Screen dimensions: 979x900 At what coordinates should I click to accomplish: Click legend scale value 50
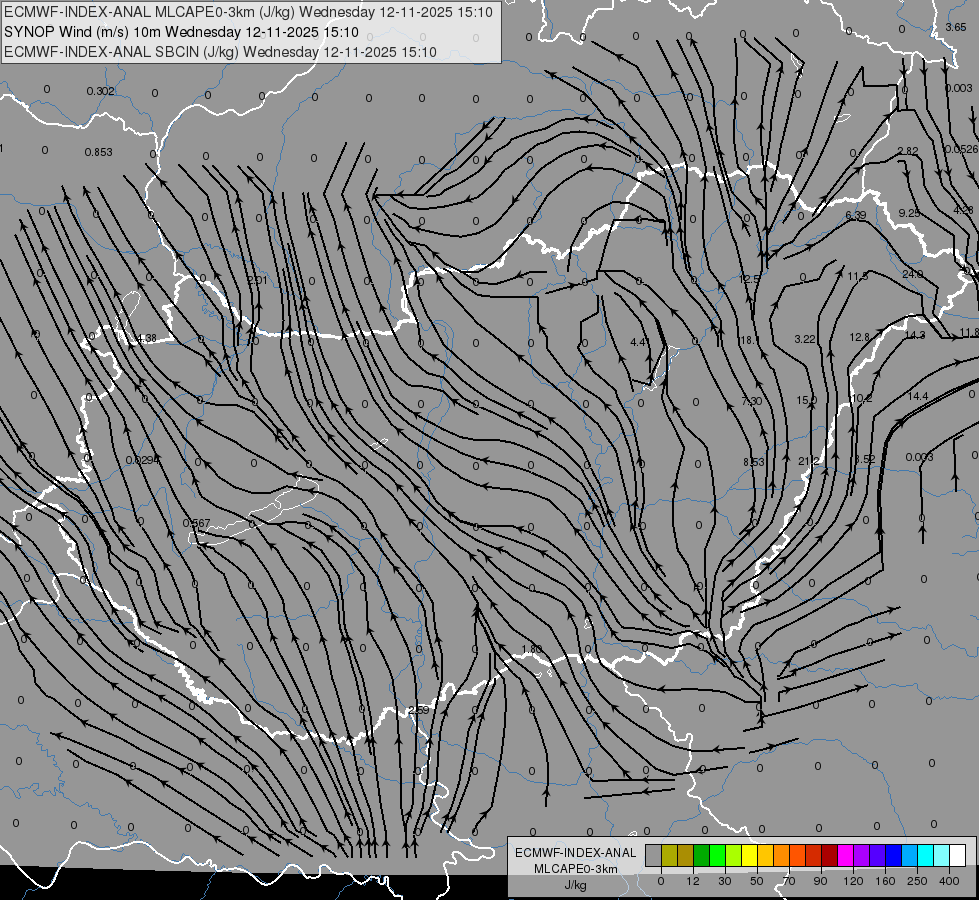click(757, 881)
